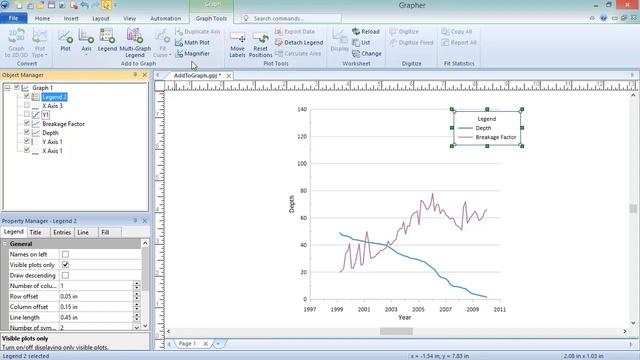Toggle Y Axis 1 visibility checkbox

[x=27, y=142]
